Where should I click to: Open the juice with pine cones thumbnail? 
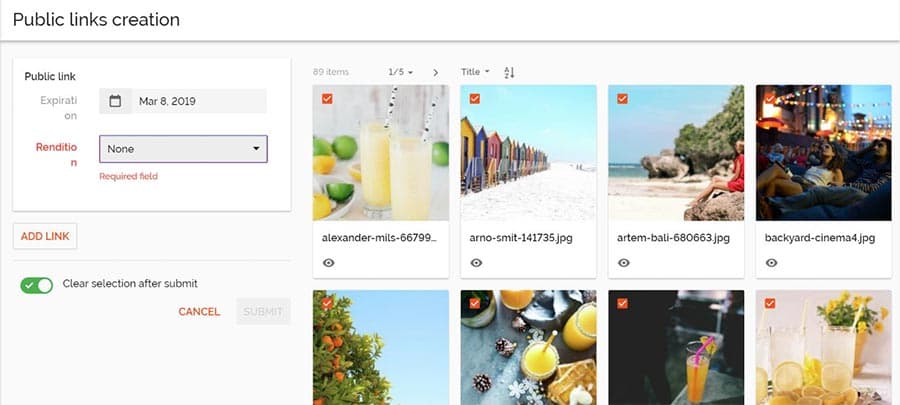529,347
